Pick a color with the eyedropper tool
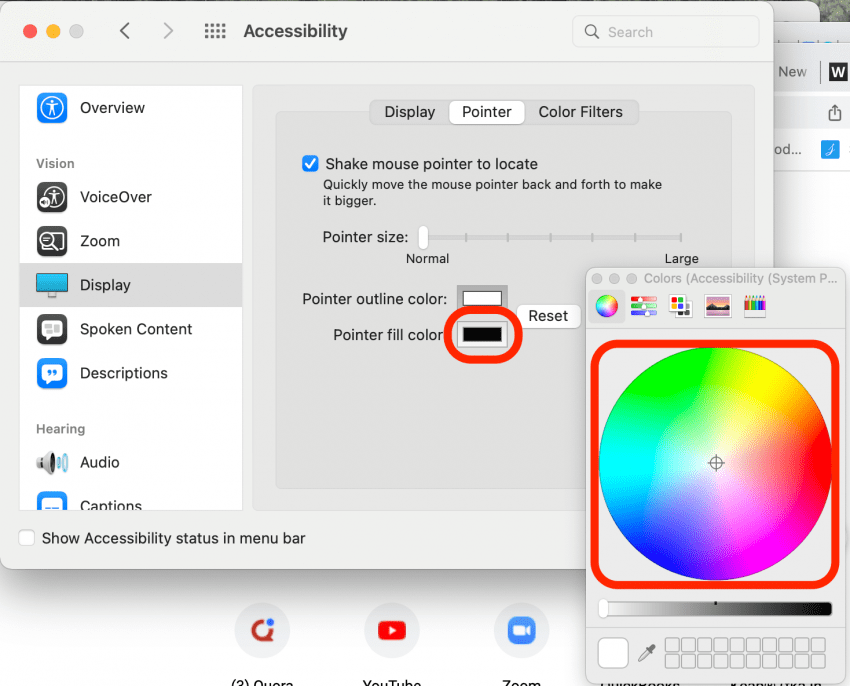 click(647, 652)
